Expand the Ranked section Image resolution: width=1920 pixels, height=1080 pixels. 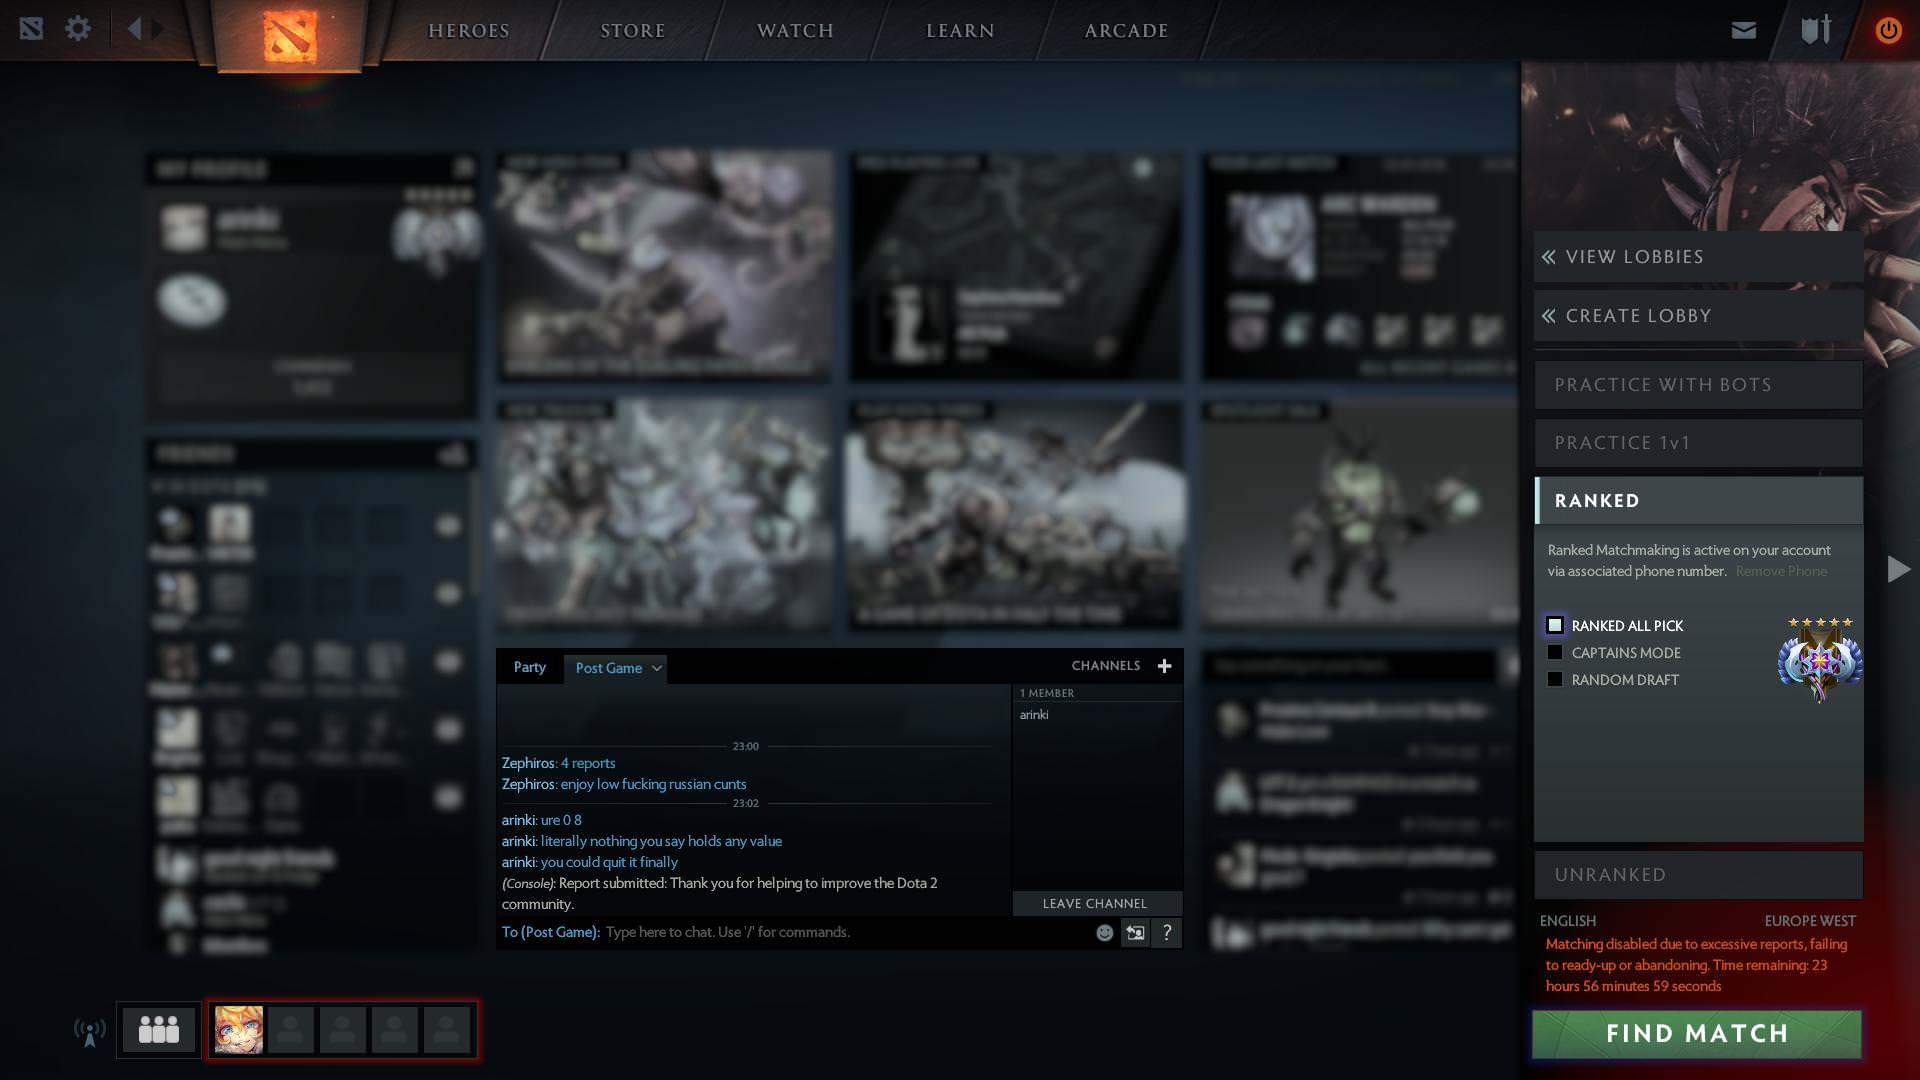pos(1698,501)
